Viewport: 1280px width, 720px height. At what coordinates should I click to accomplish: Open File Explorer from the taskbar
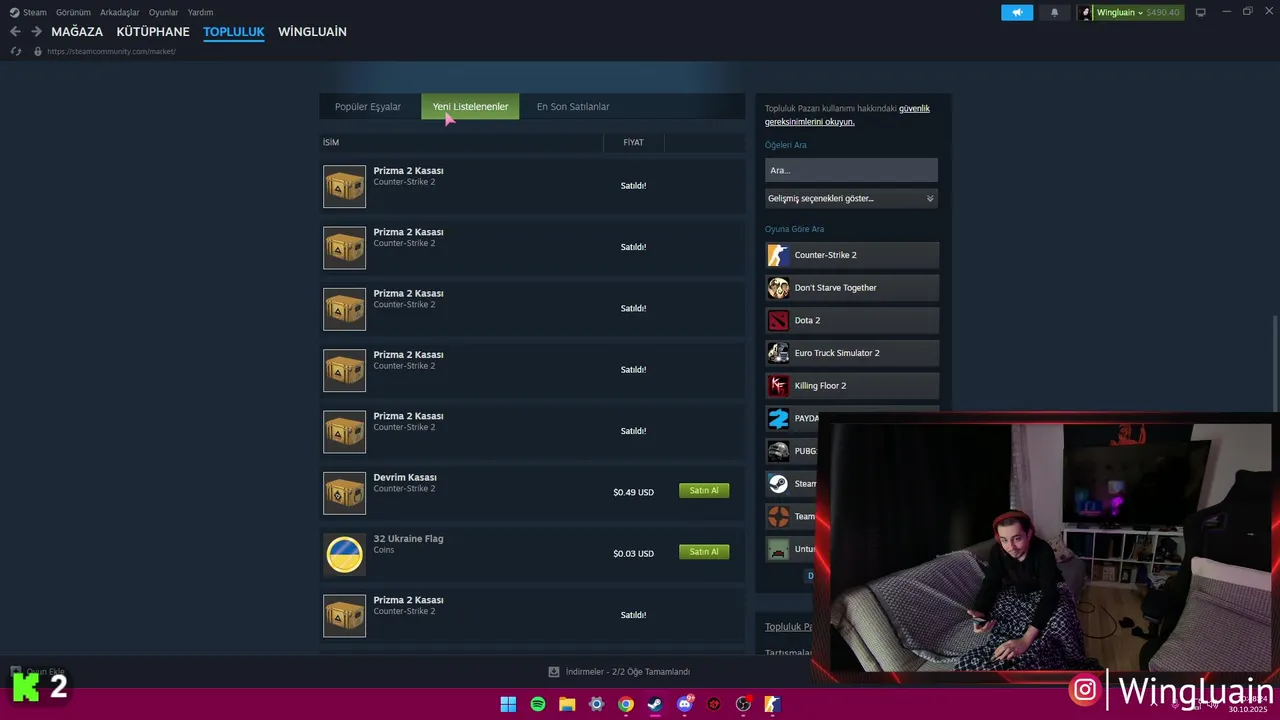point(567,704)
